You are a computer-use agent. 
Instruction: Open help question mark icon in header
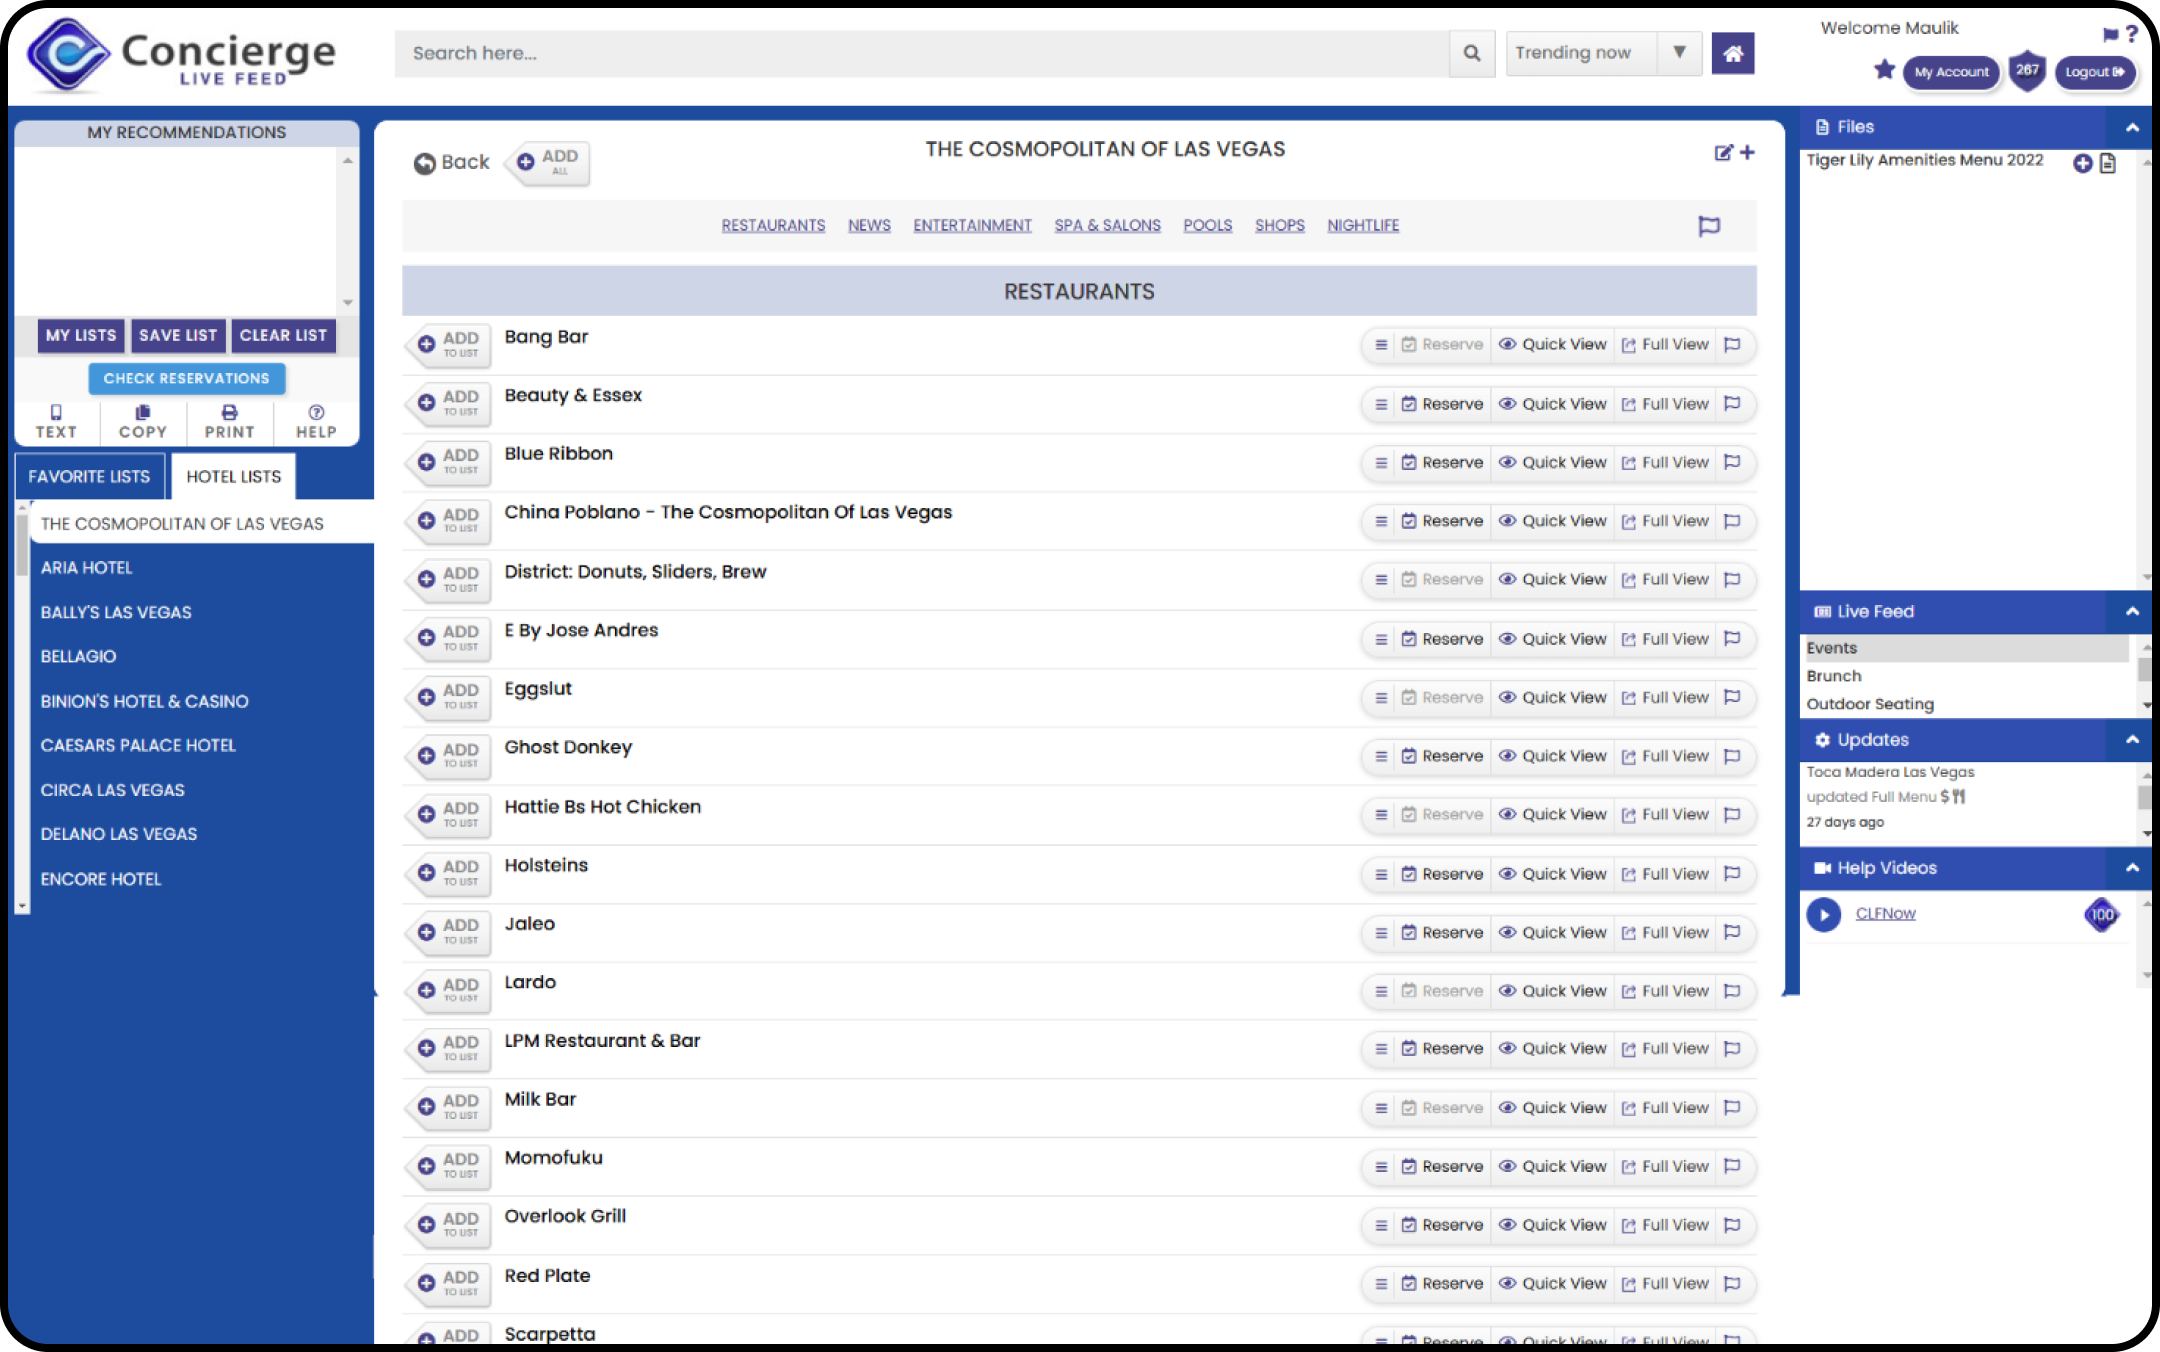(x=2132, y=34)
